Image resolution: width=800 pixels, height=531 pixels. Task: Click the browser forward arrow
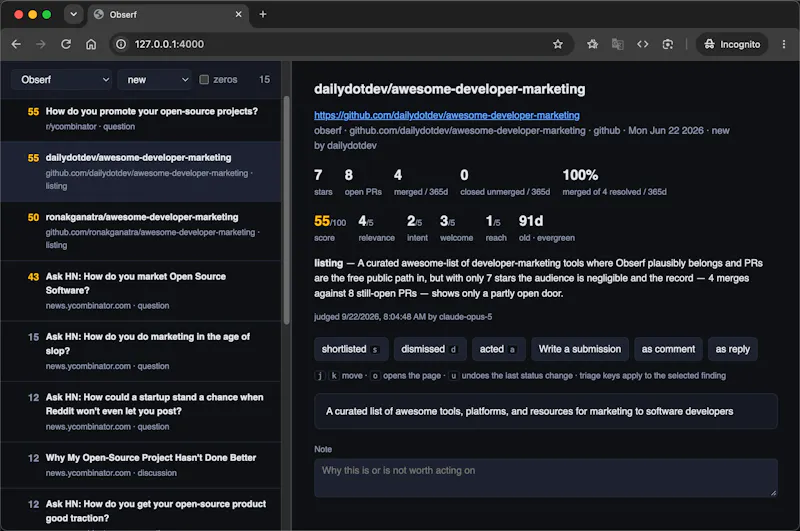tap(41, 44)
